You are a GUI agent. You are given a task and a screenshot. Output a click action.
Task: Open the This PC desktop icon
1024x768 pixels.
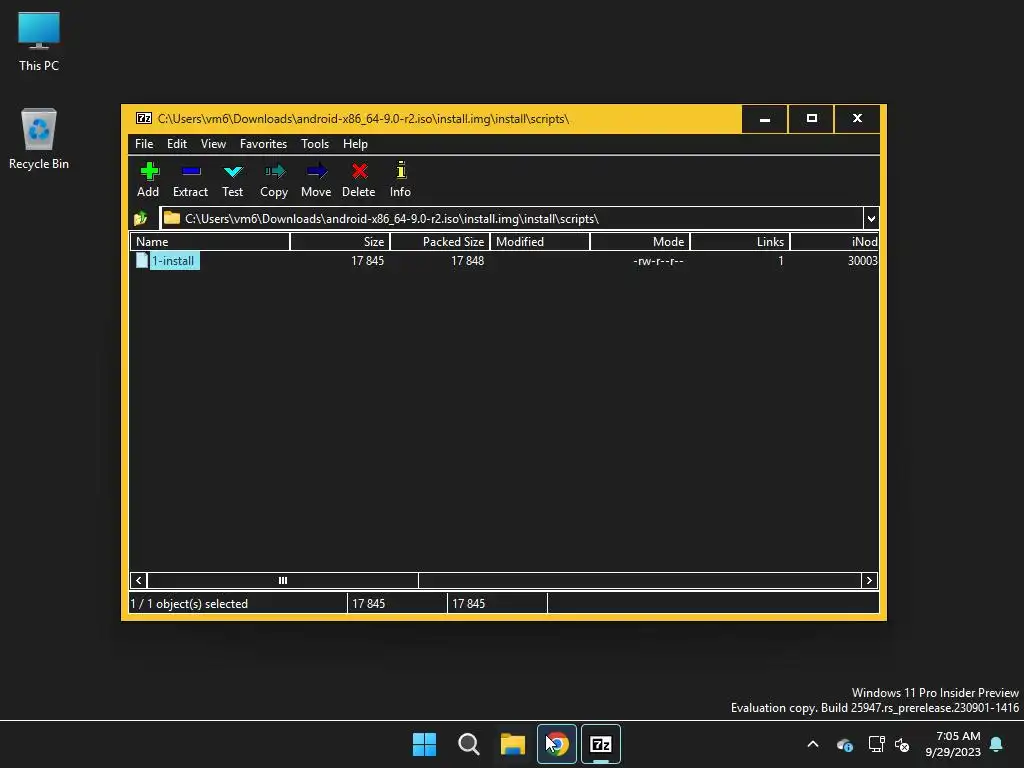[x=39, y=41]
